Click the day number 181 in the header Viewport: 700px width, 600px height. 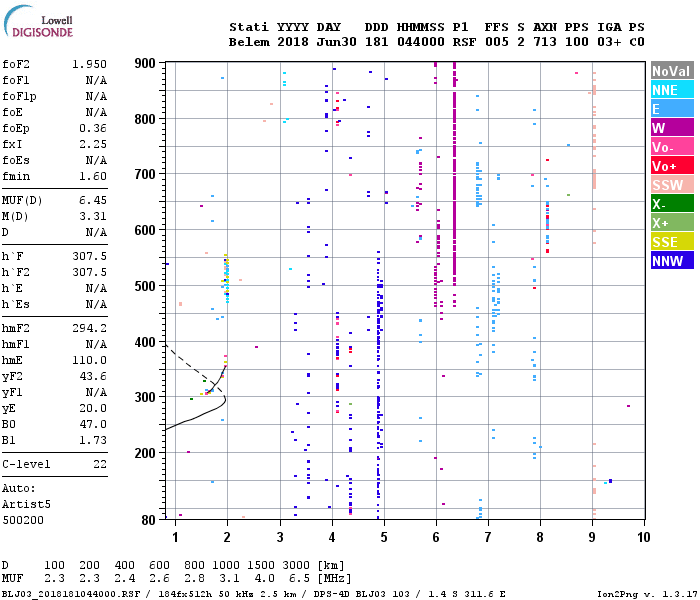376,42
